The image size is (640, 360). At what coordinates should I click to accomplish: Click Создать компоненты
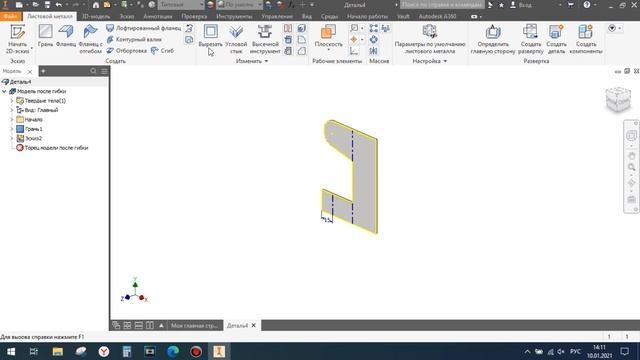[x=585, y=39]
